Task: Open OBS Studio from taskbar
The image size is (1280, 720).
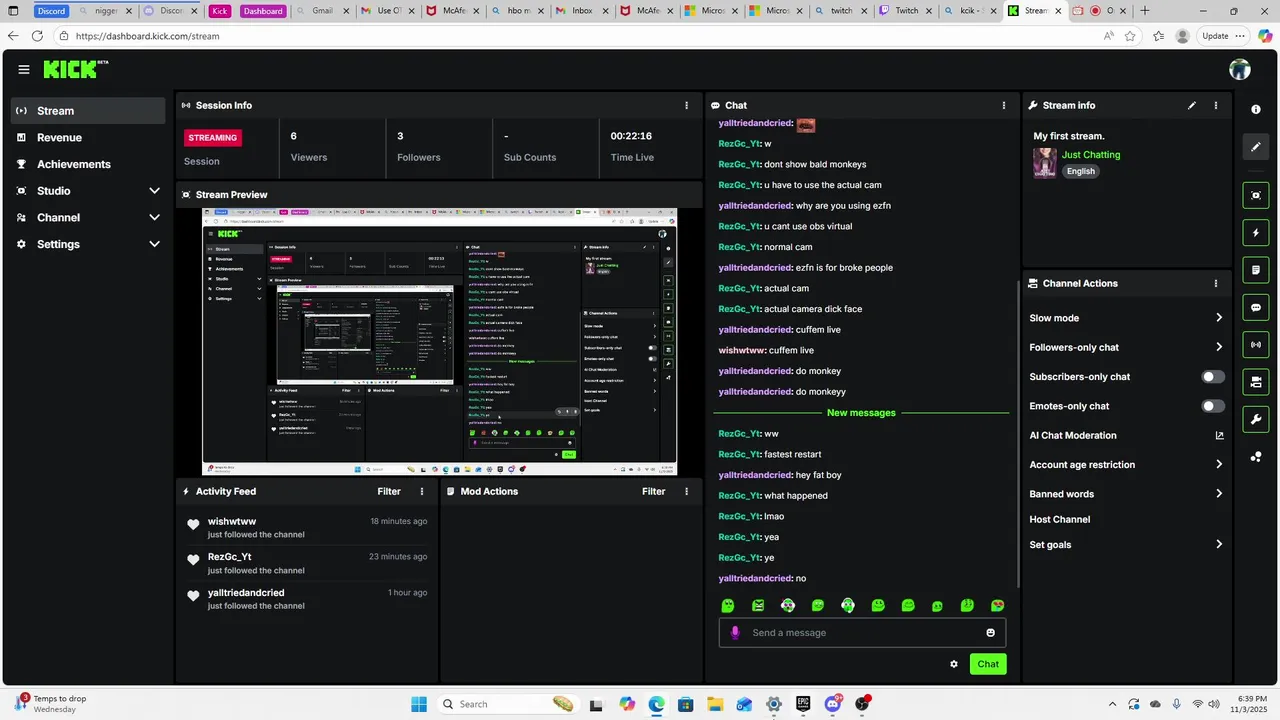Action: tap(862, 704)
